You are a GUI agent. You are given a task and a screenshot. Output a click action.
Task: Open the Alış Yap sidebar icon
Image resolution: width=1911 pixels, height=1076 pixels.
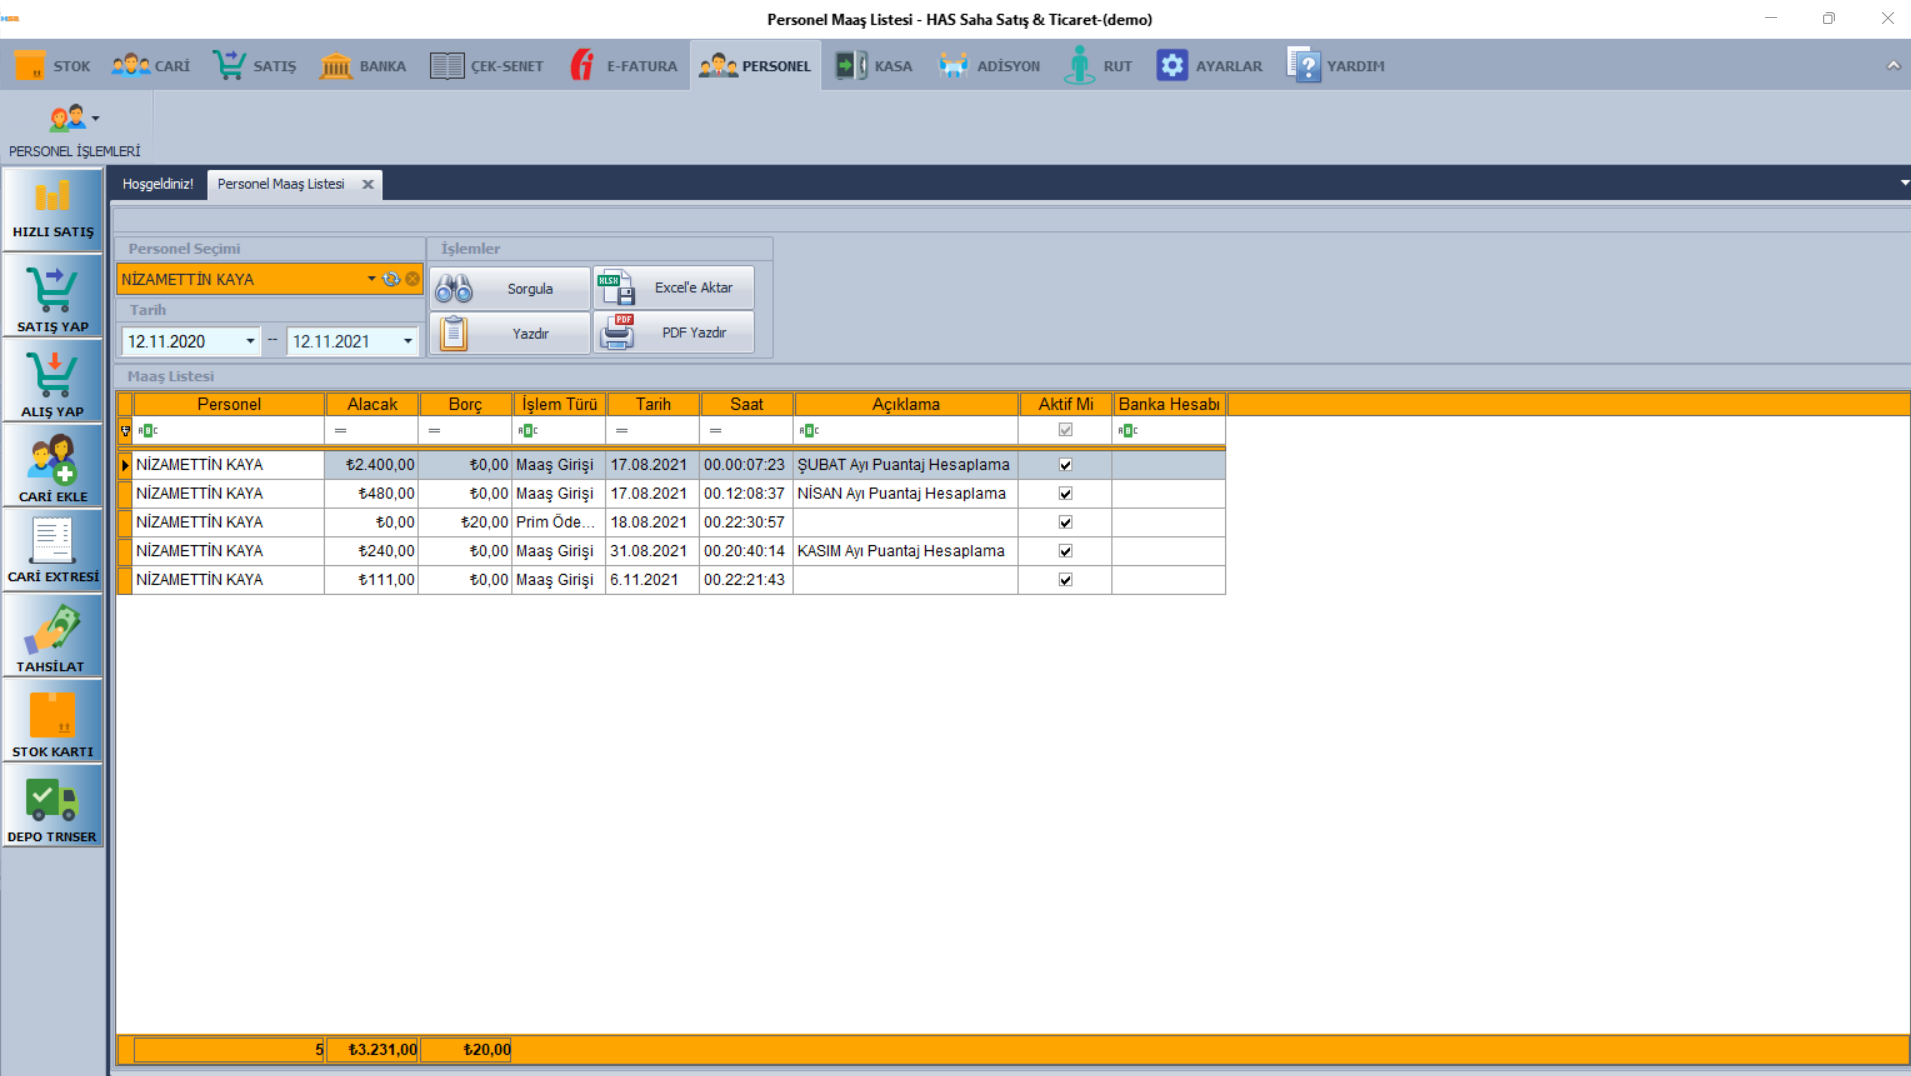(x=52, y=382)
